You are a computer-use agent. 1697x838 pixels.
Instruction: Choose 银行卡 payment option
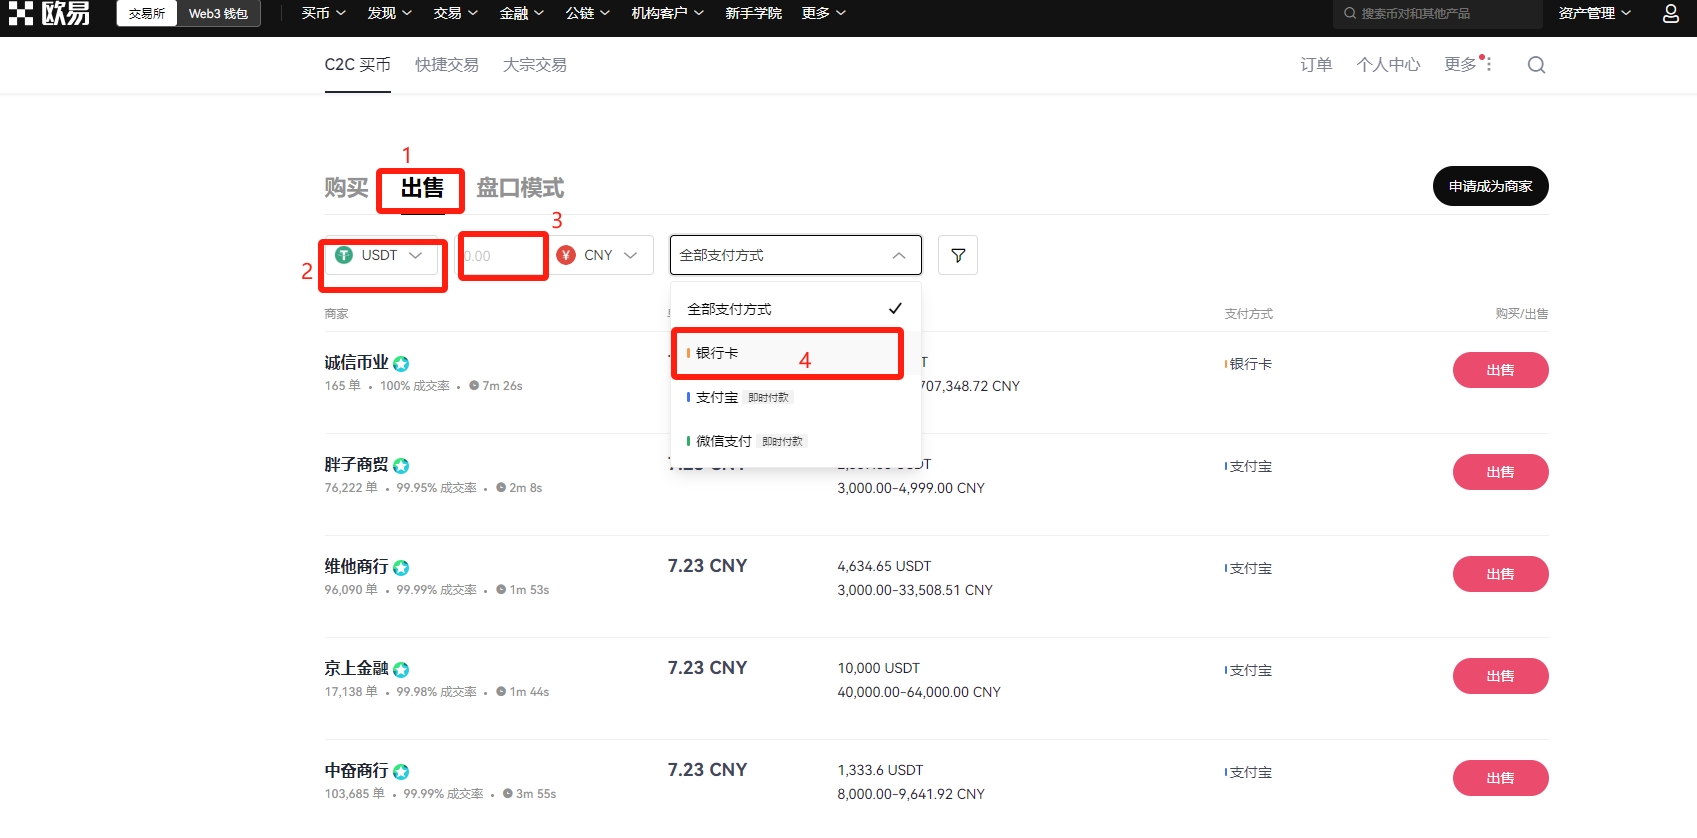[795, 353]
